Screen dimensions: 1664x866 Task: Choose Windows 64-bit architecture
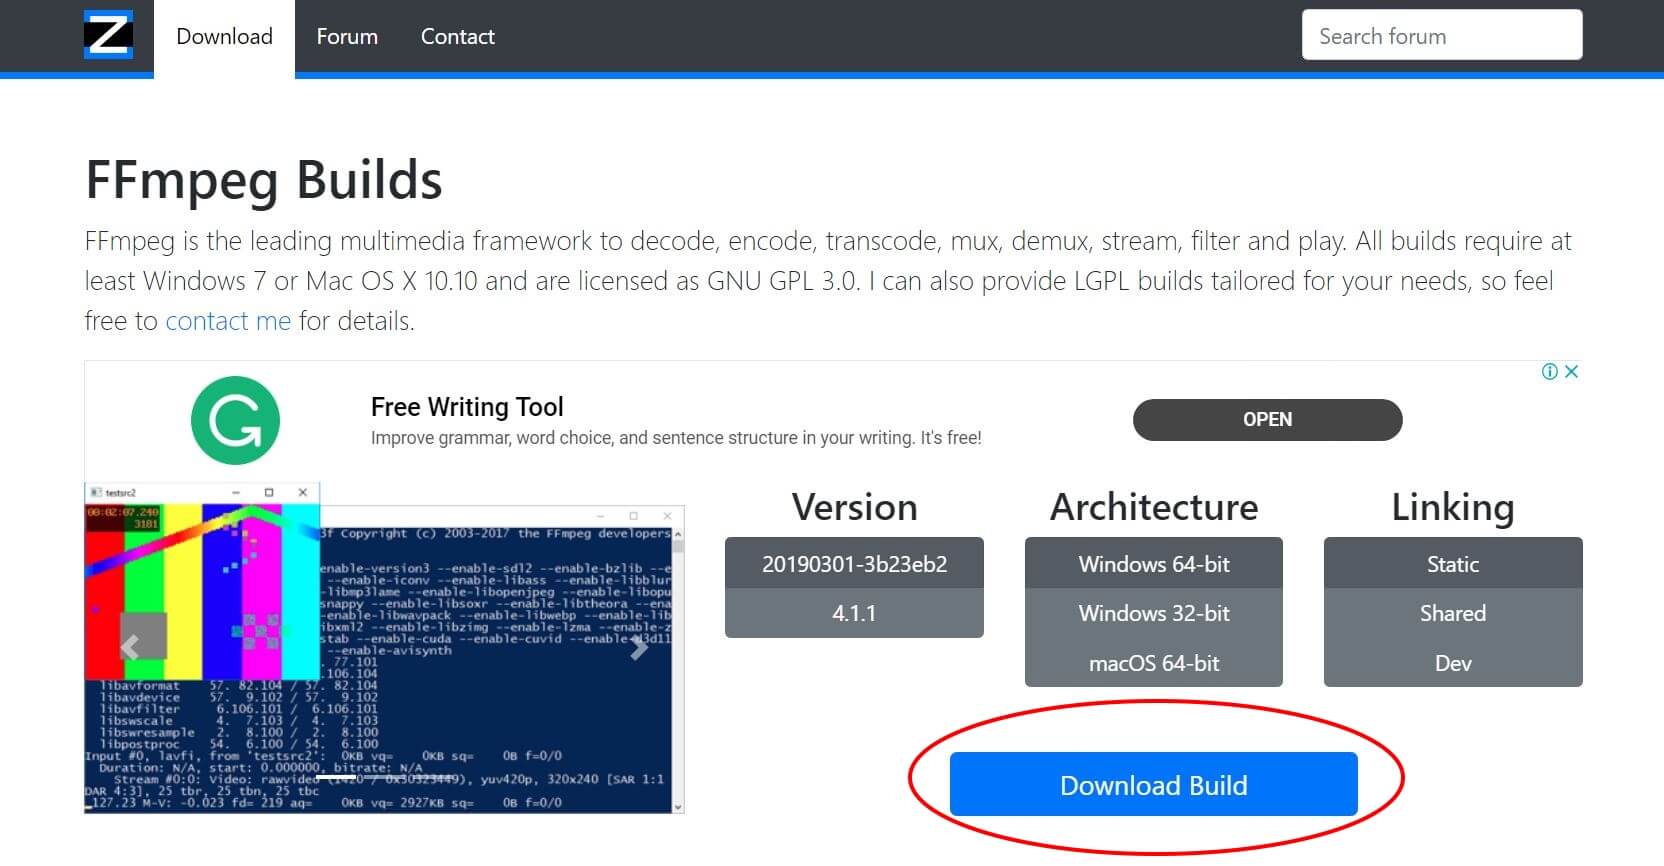(1154, 563)
